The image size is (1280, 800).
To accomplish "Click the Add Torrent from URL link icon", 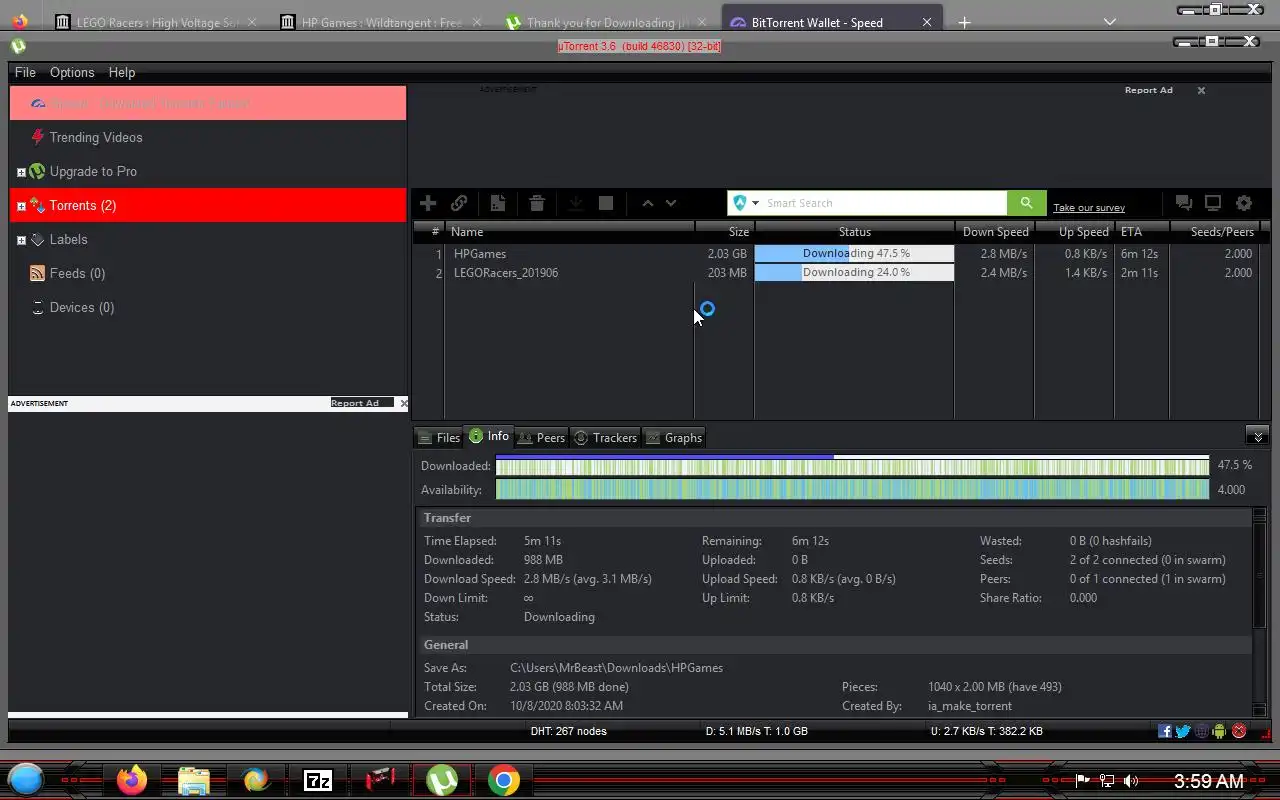I will (x=459, y=203).
